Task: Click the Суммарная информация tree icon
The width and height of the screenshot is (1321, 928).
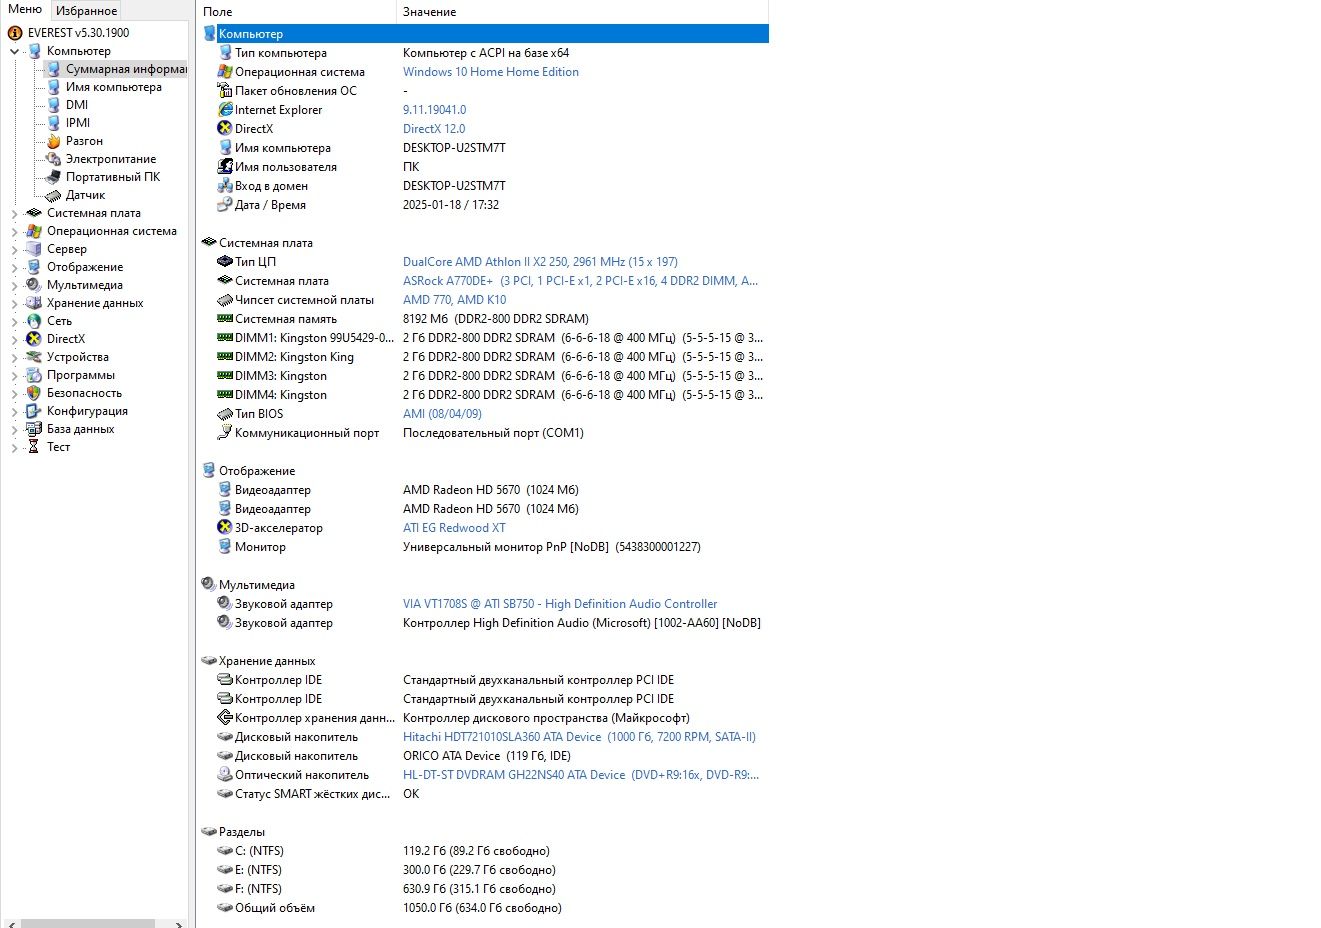Action: tap(53, 69)
